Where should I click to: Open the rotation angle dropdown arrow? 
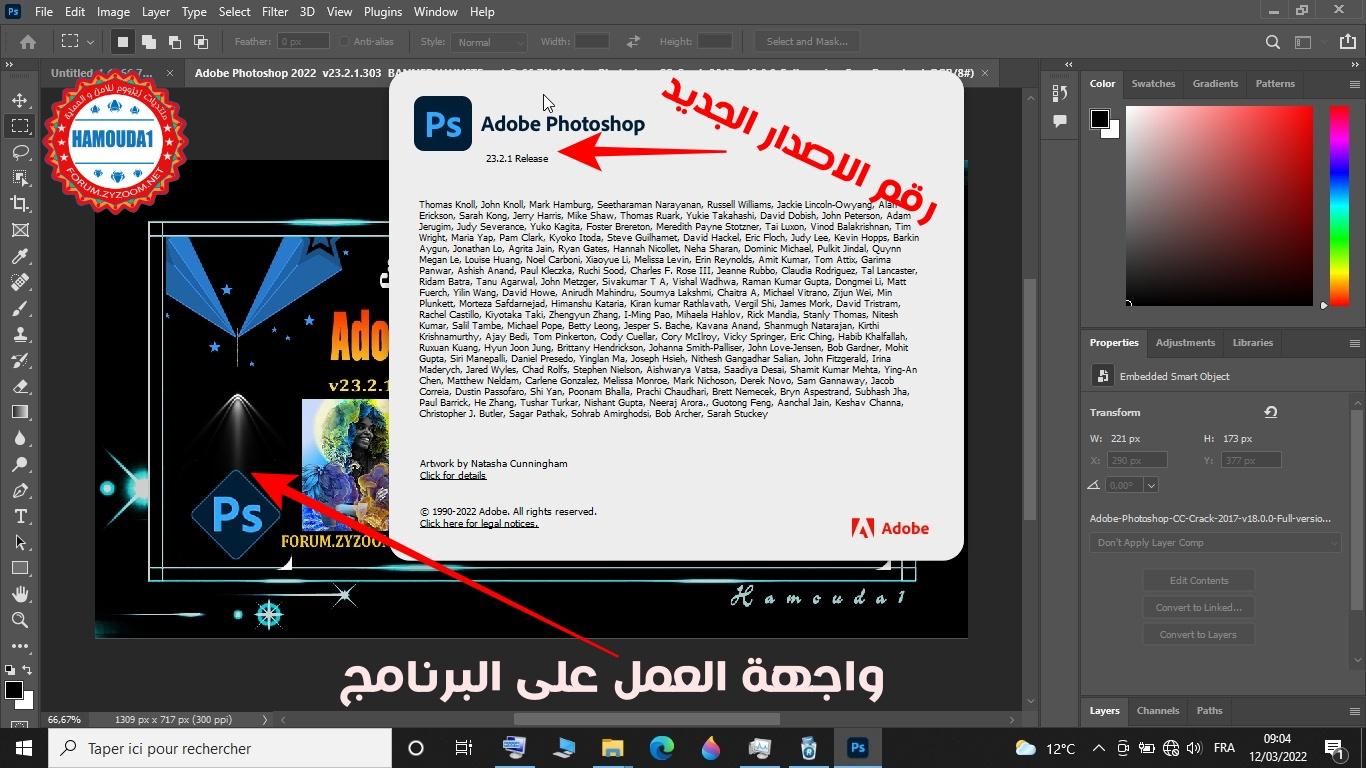pos(1151,485)
